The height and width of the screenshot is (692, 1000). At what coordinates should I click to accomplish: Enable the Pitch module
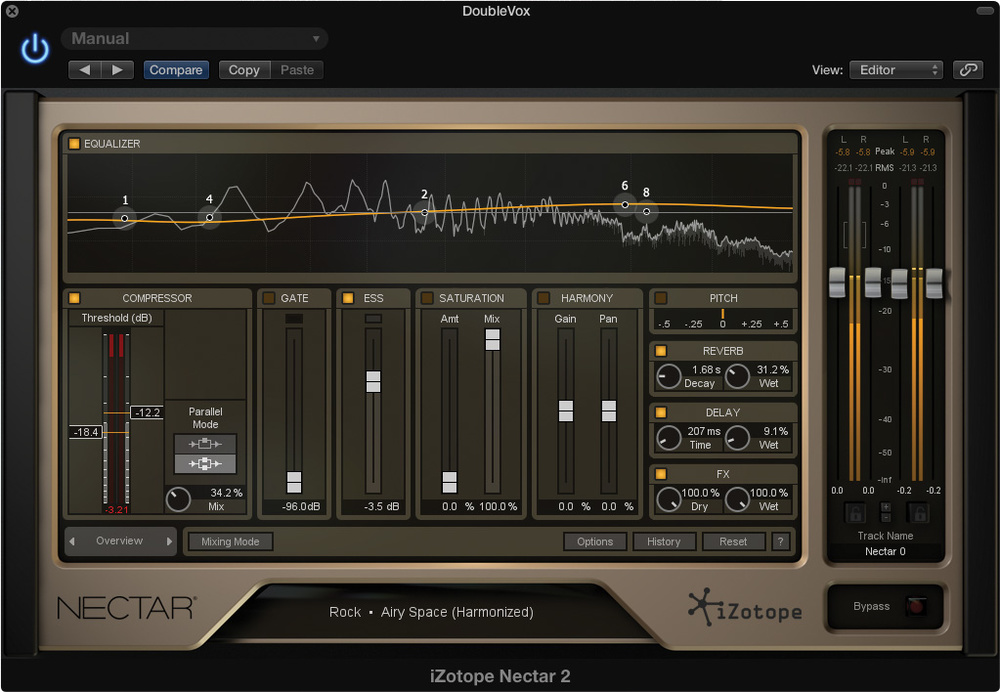[661, 298]
